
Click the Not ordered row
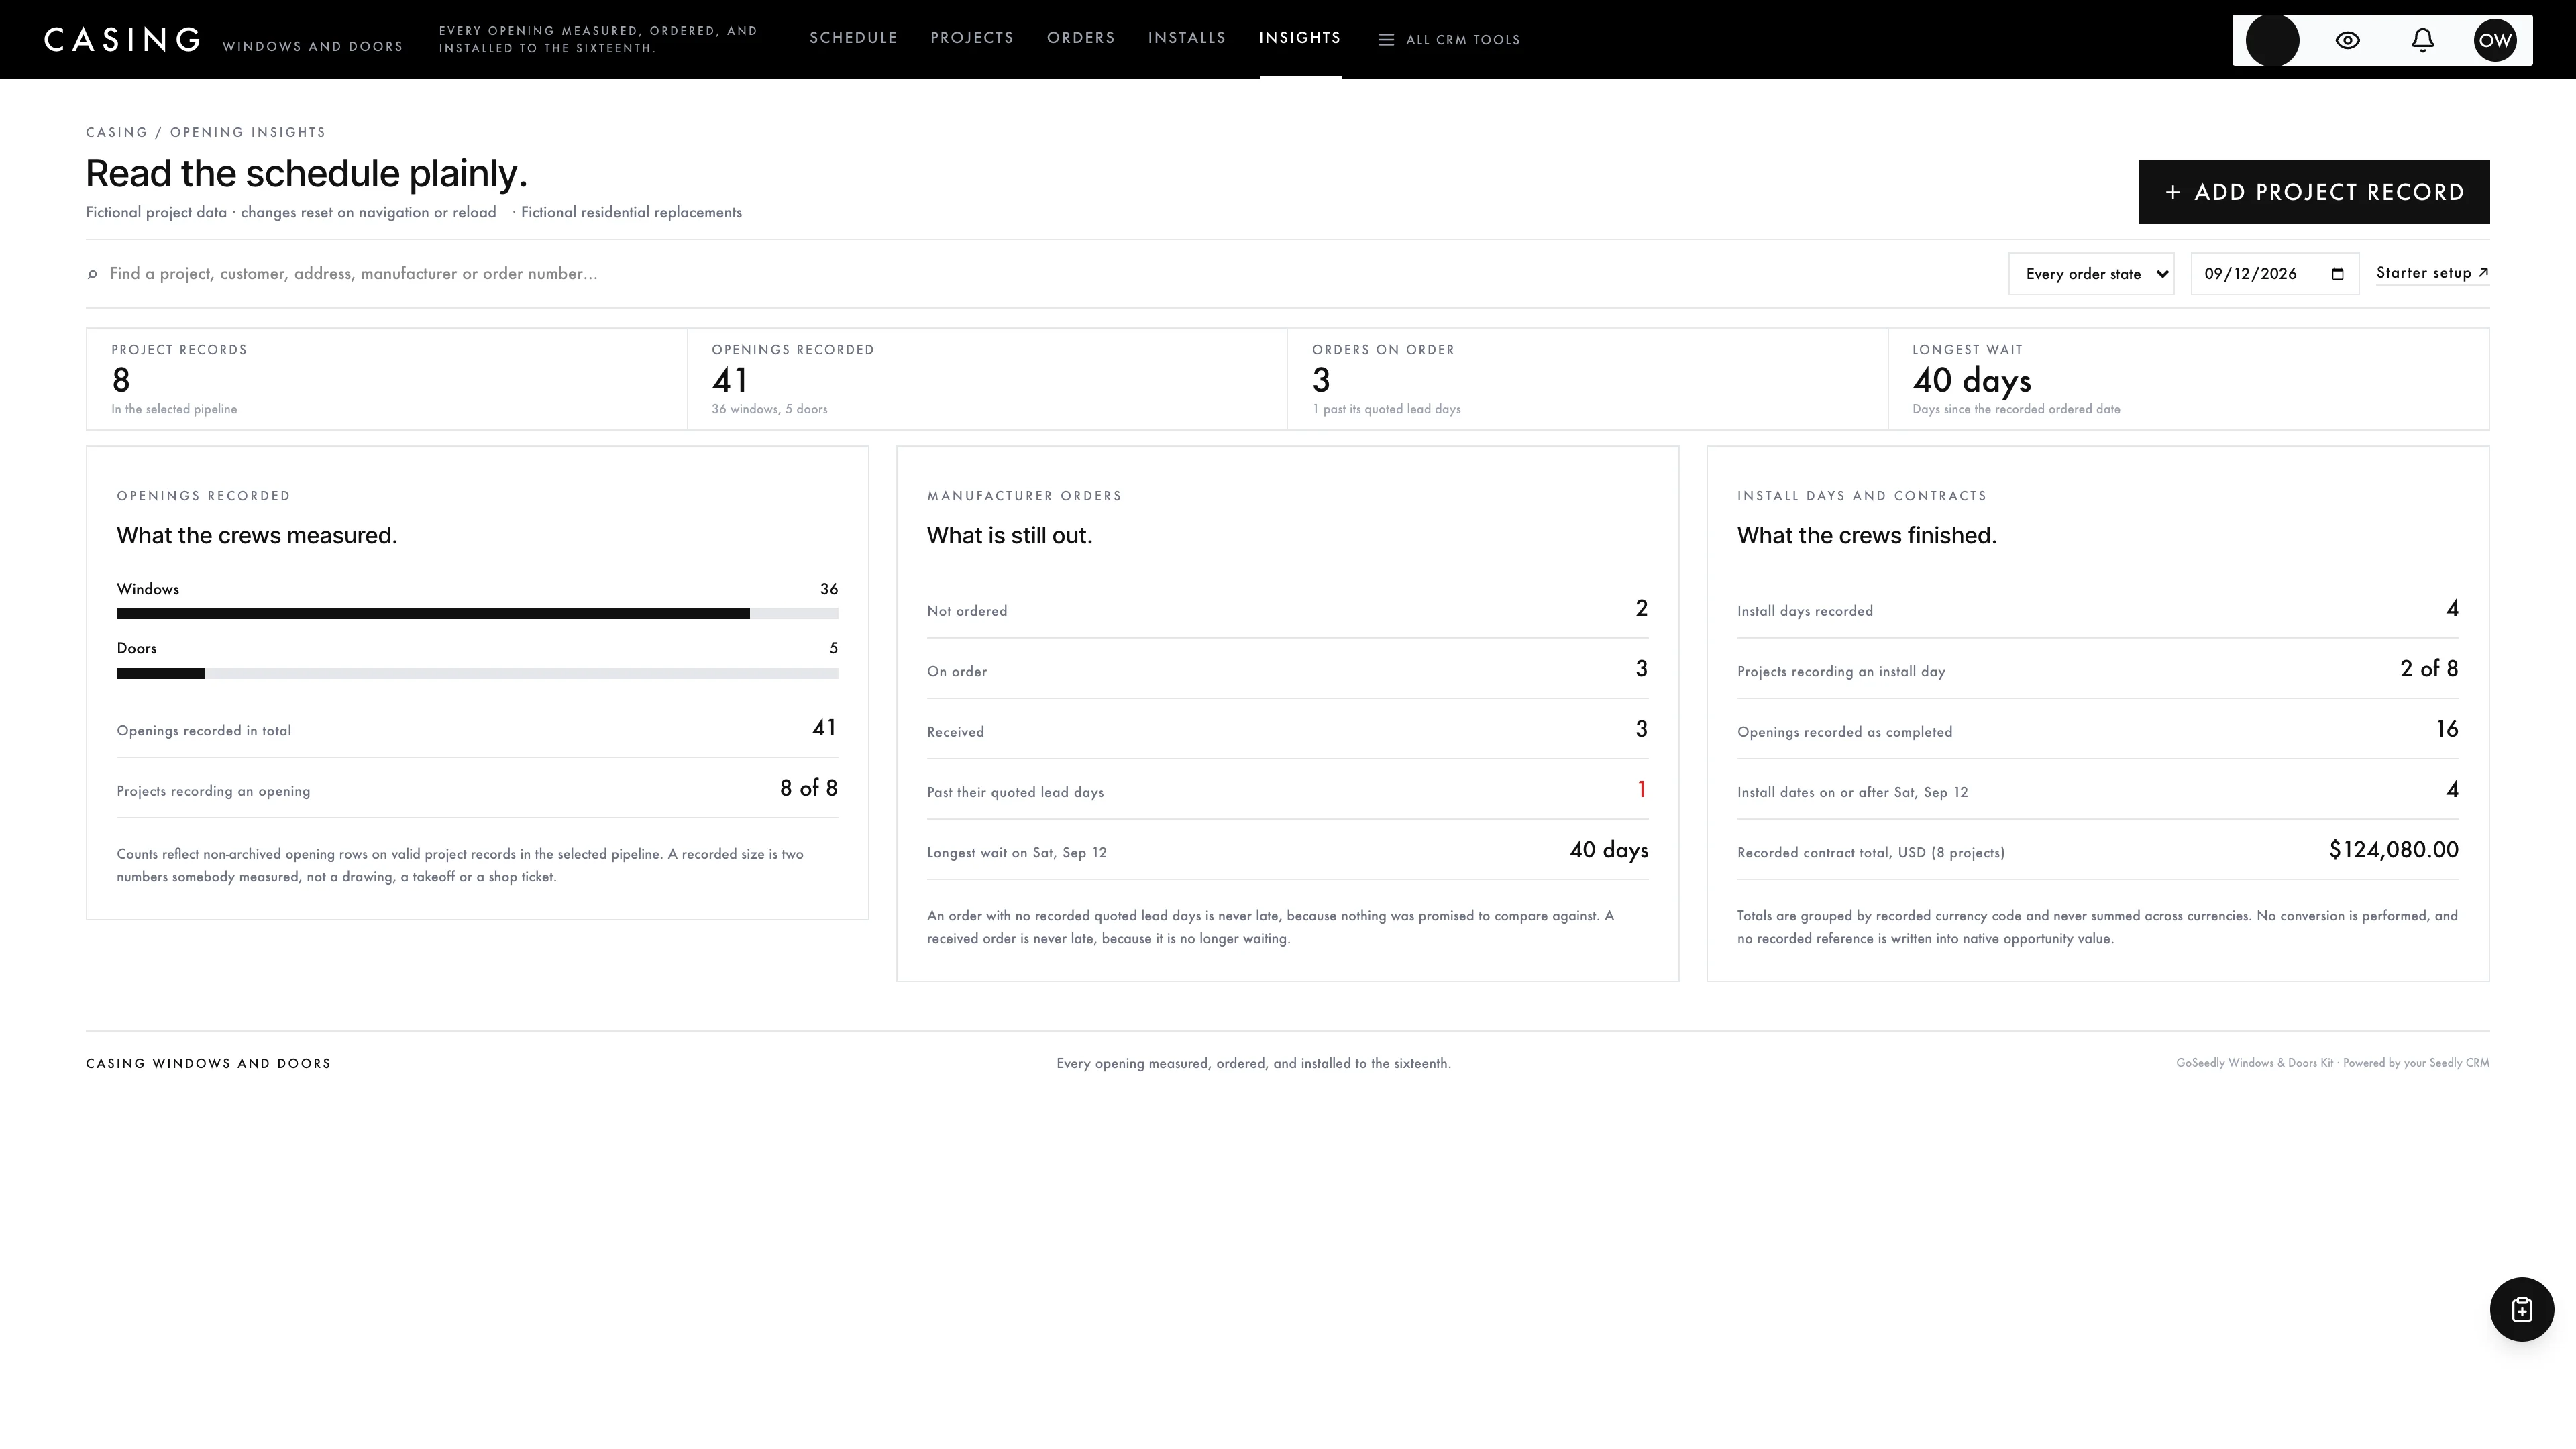(x=1287, y=609)
